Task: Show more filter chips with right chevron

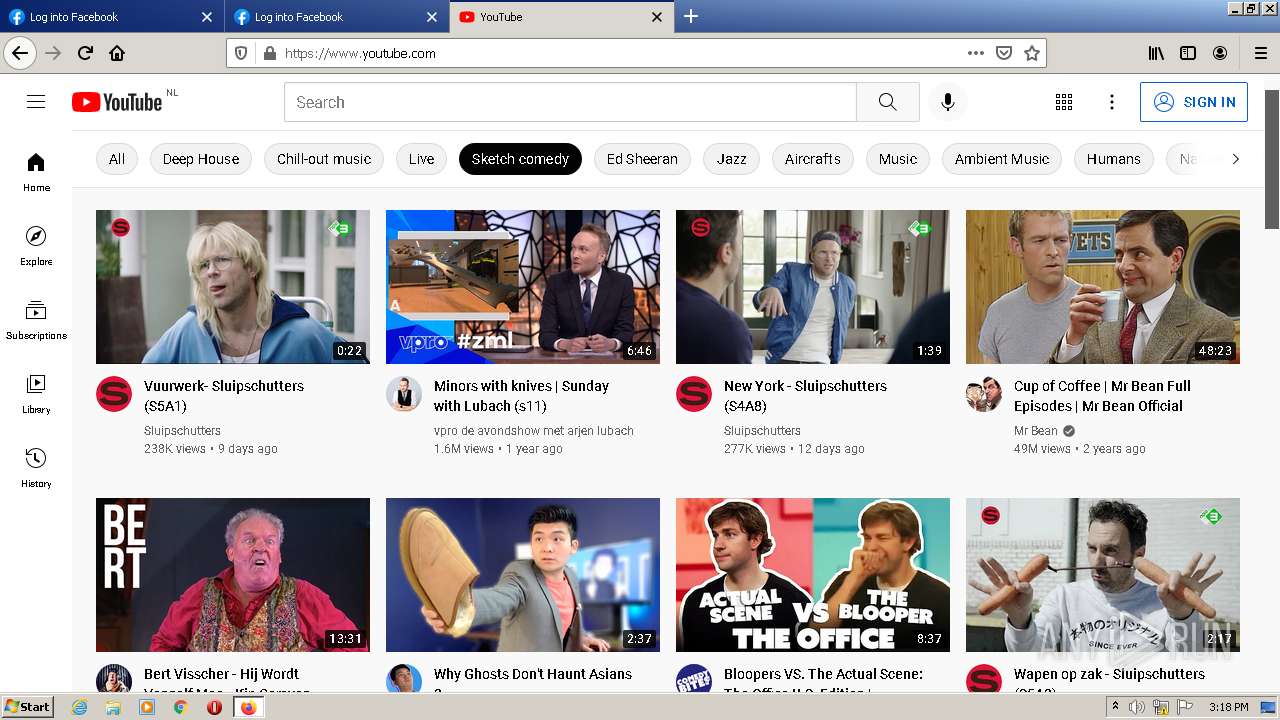Action: pyautogui.click(x=1235, y=159)
